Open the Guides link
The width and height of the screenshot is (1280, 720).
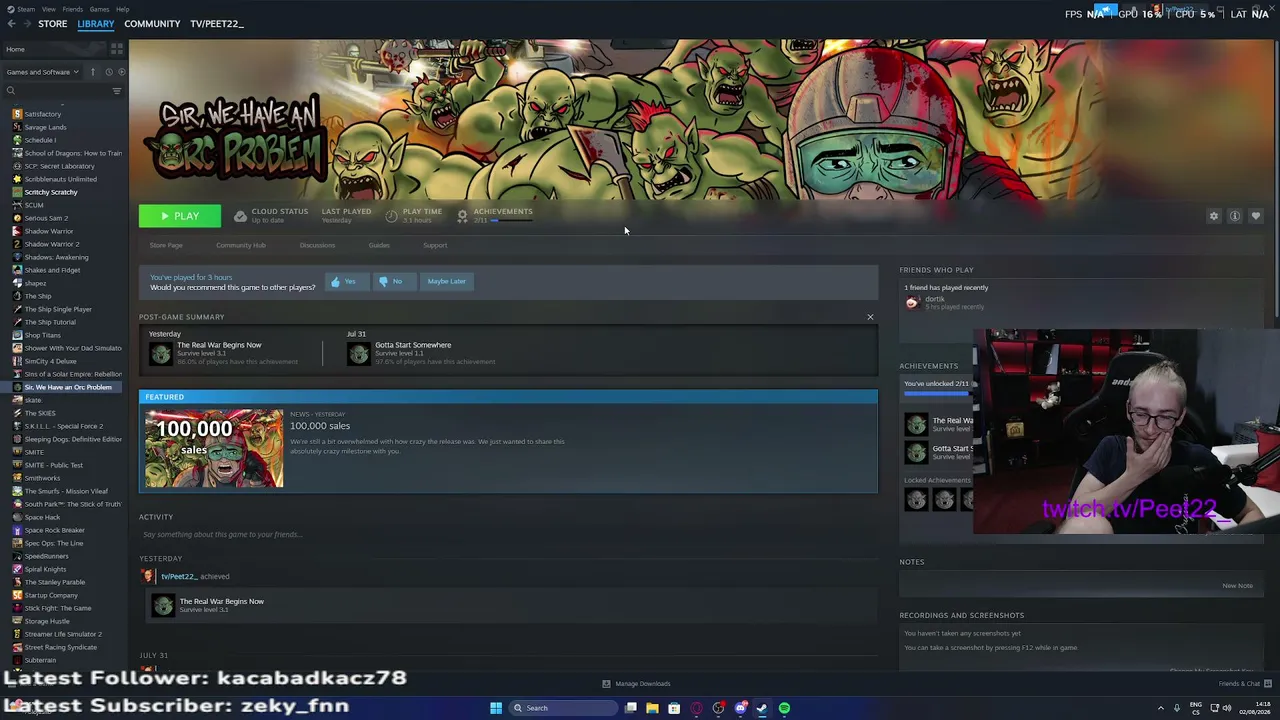click(379, 245)
